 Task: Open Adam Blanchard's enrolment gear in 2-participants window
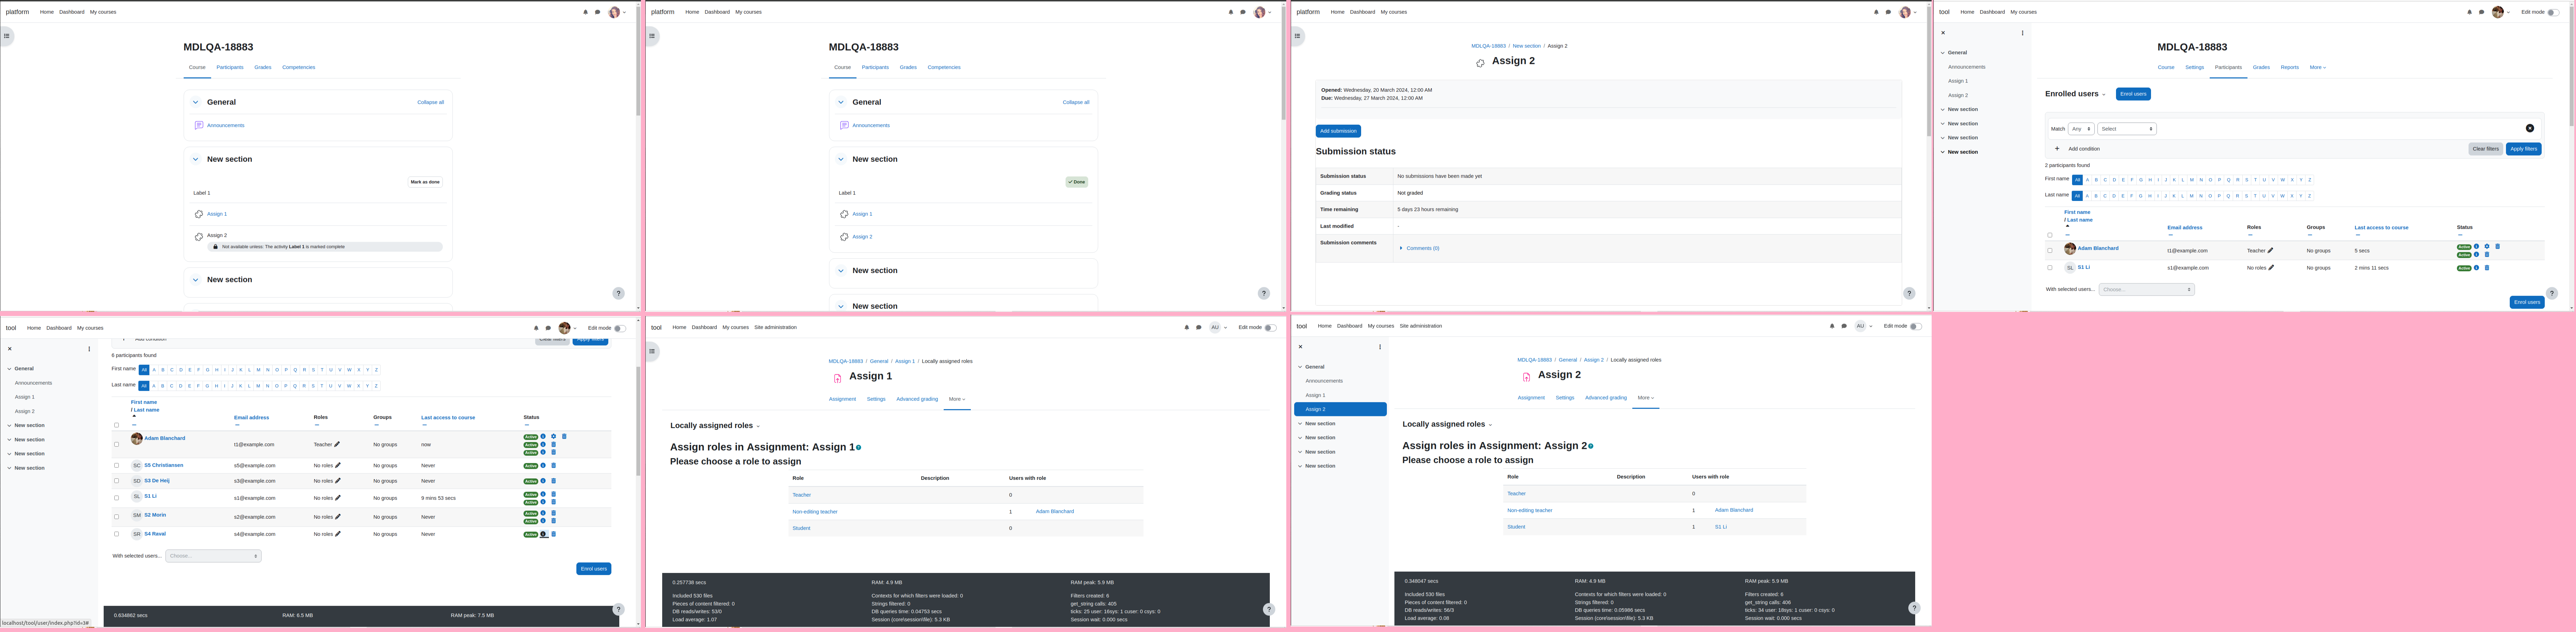click(2487, 246)
